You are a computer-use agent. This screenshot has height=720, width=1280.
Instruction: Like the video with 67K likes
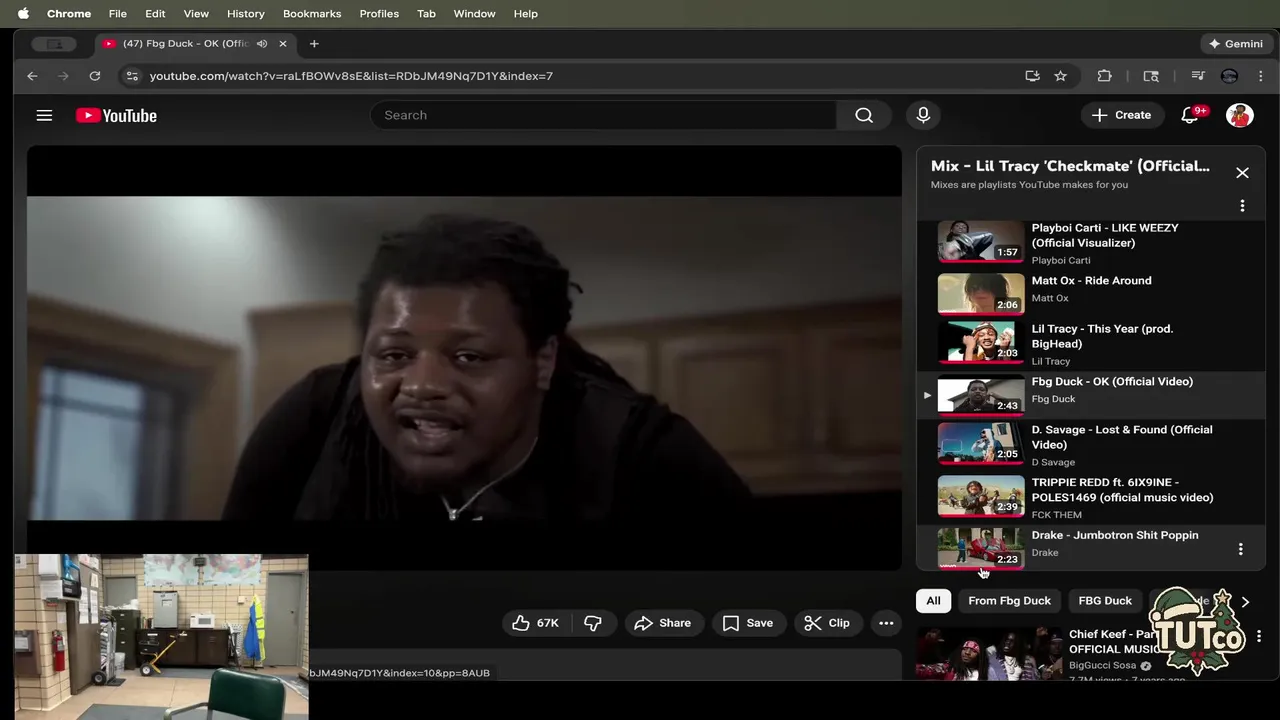click(x=535, y=623)
